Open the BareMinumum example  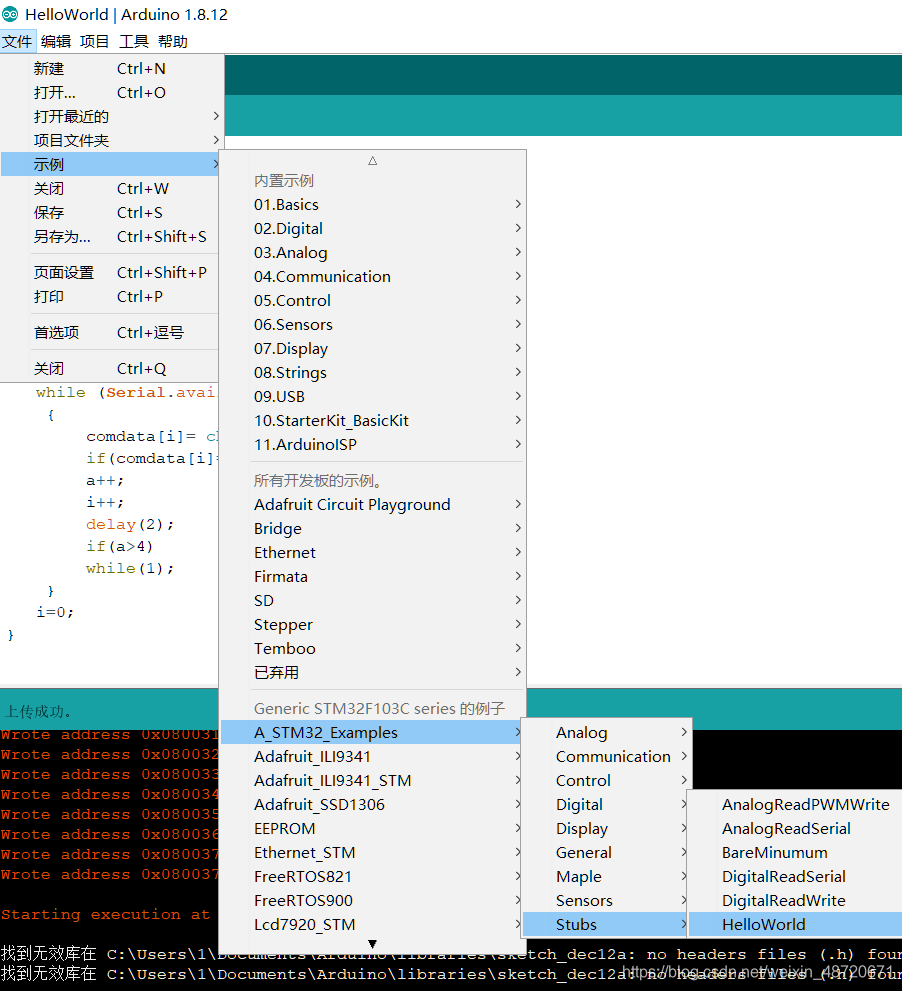[795, 853]
